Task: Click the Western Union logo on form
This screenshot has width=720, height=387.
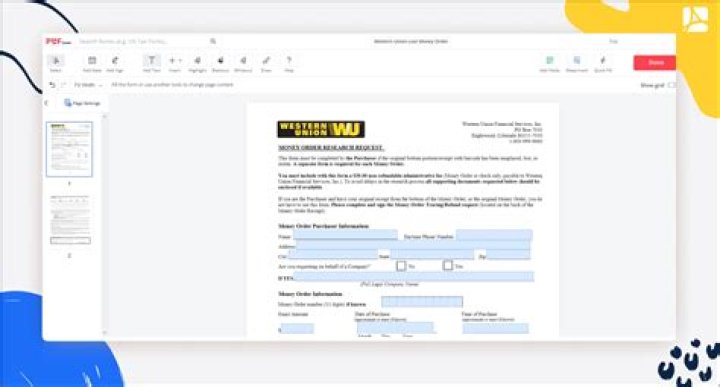Action: tap(321, 129)
